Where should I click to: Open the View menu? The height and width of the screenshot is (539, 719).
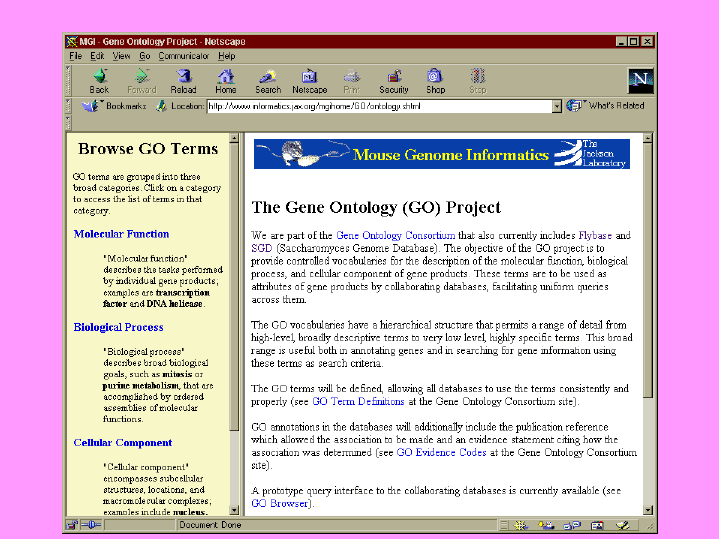pos(121,56)
